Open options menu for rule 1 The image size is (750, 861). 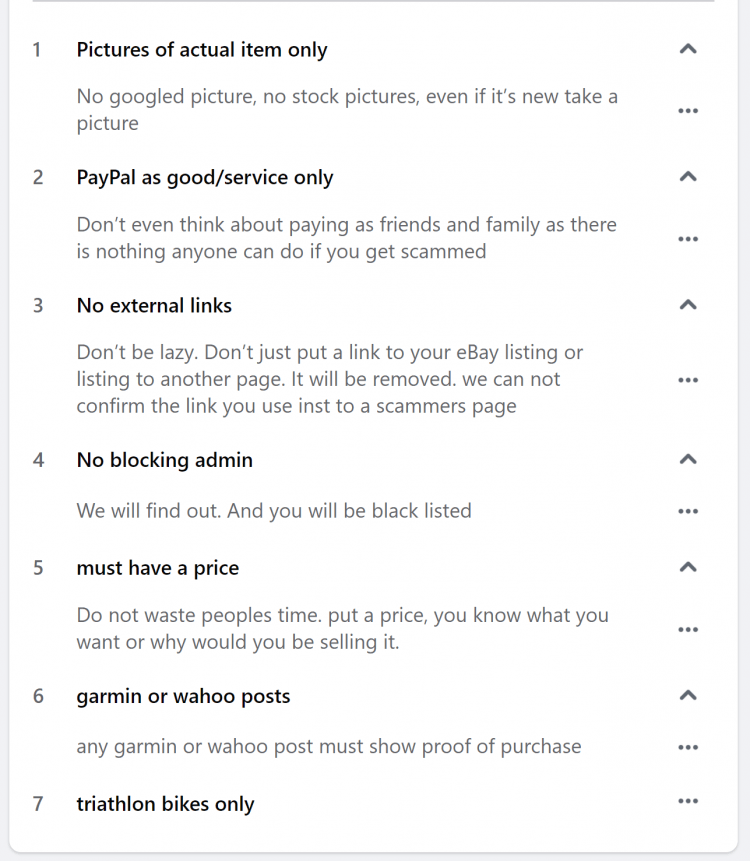tap(687, 110)
